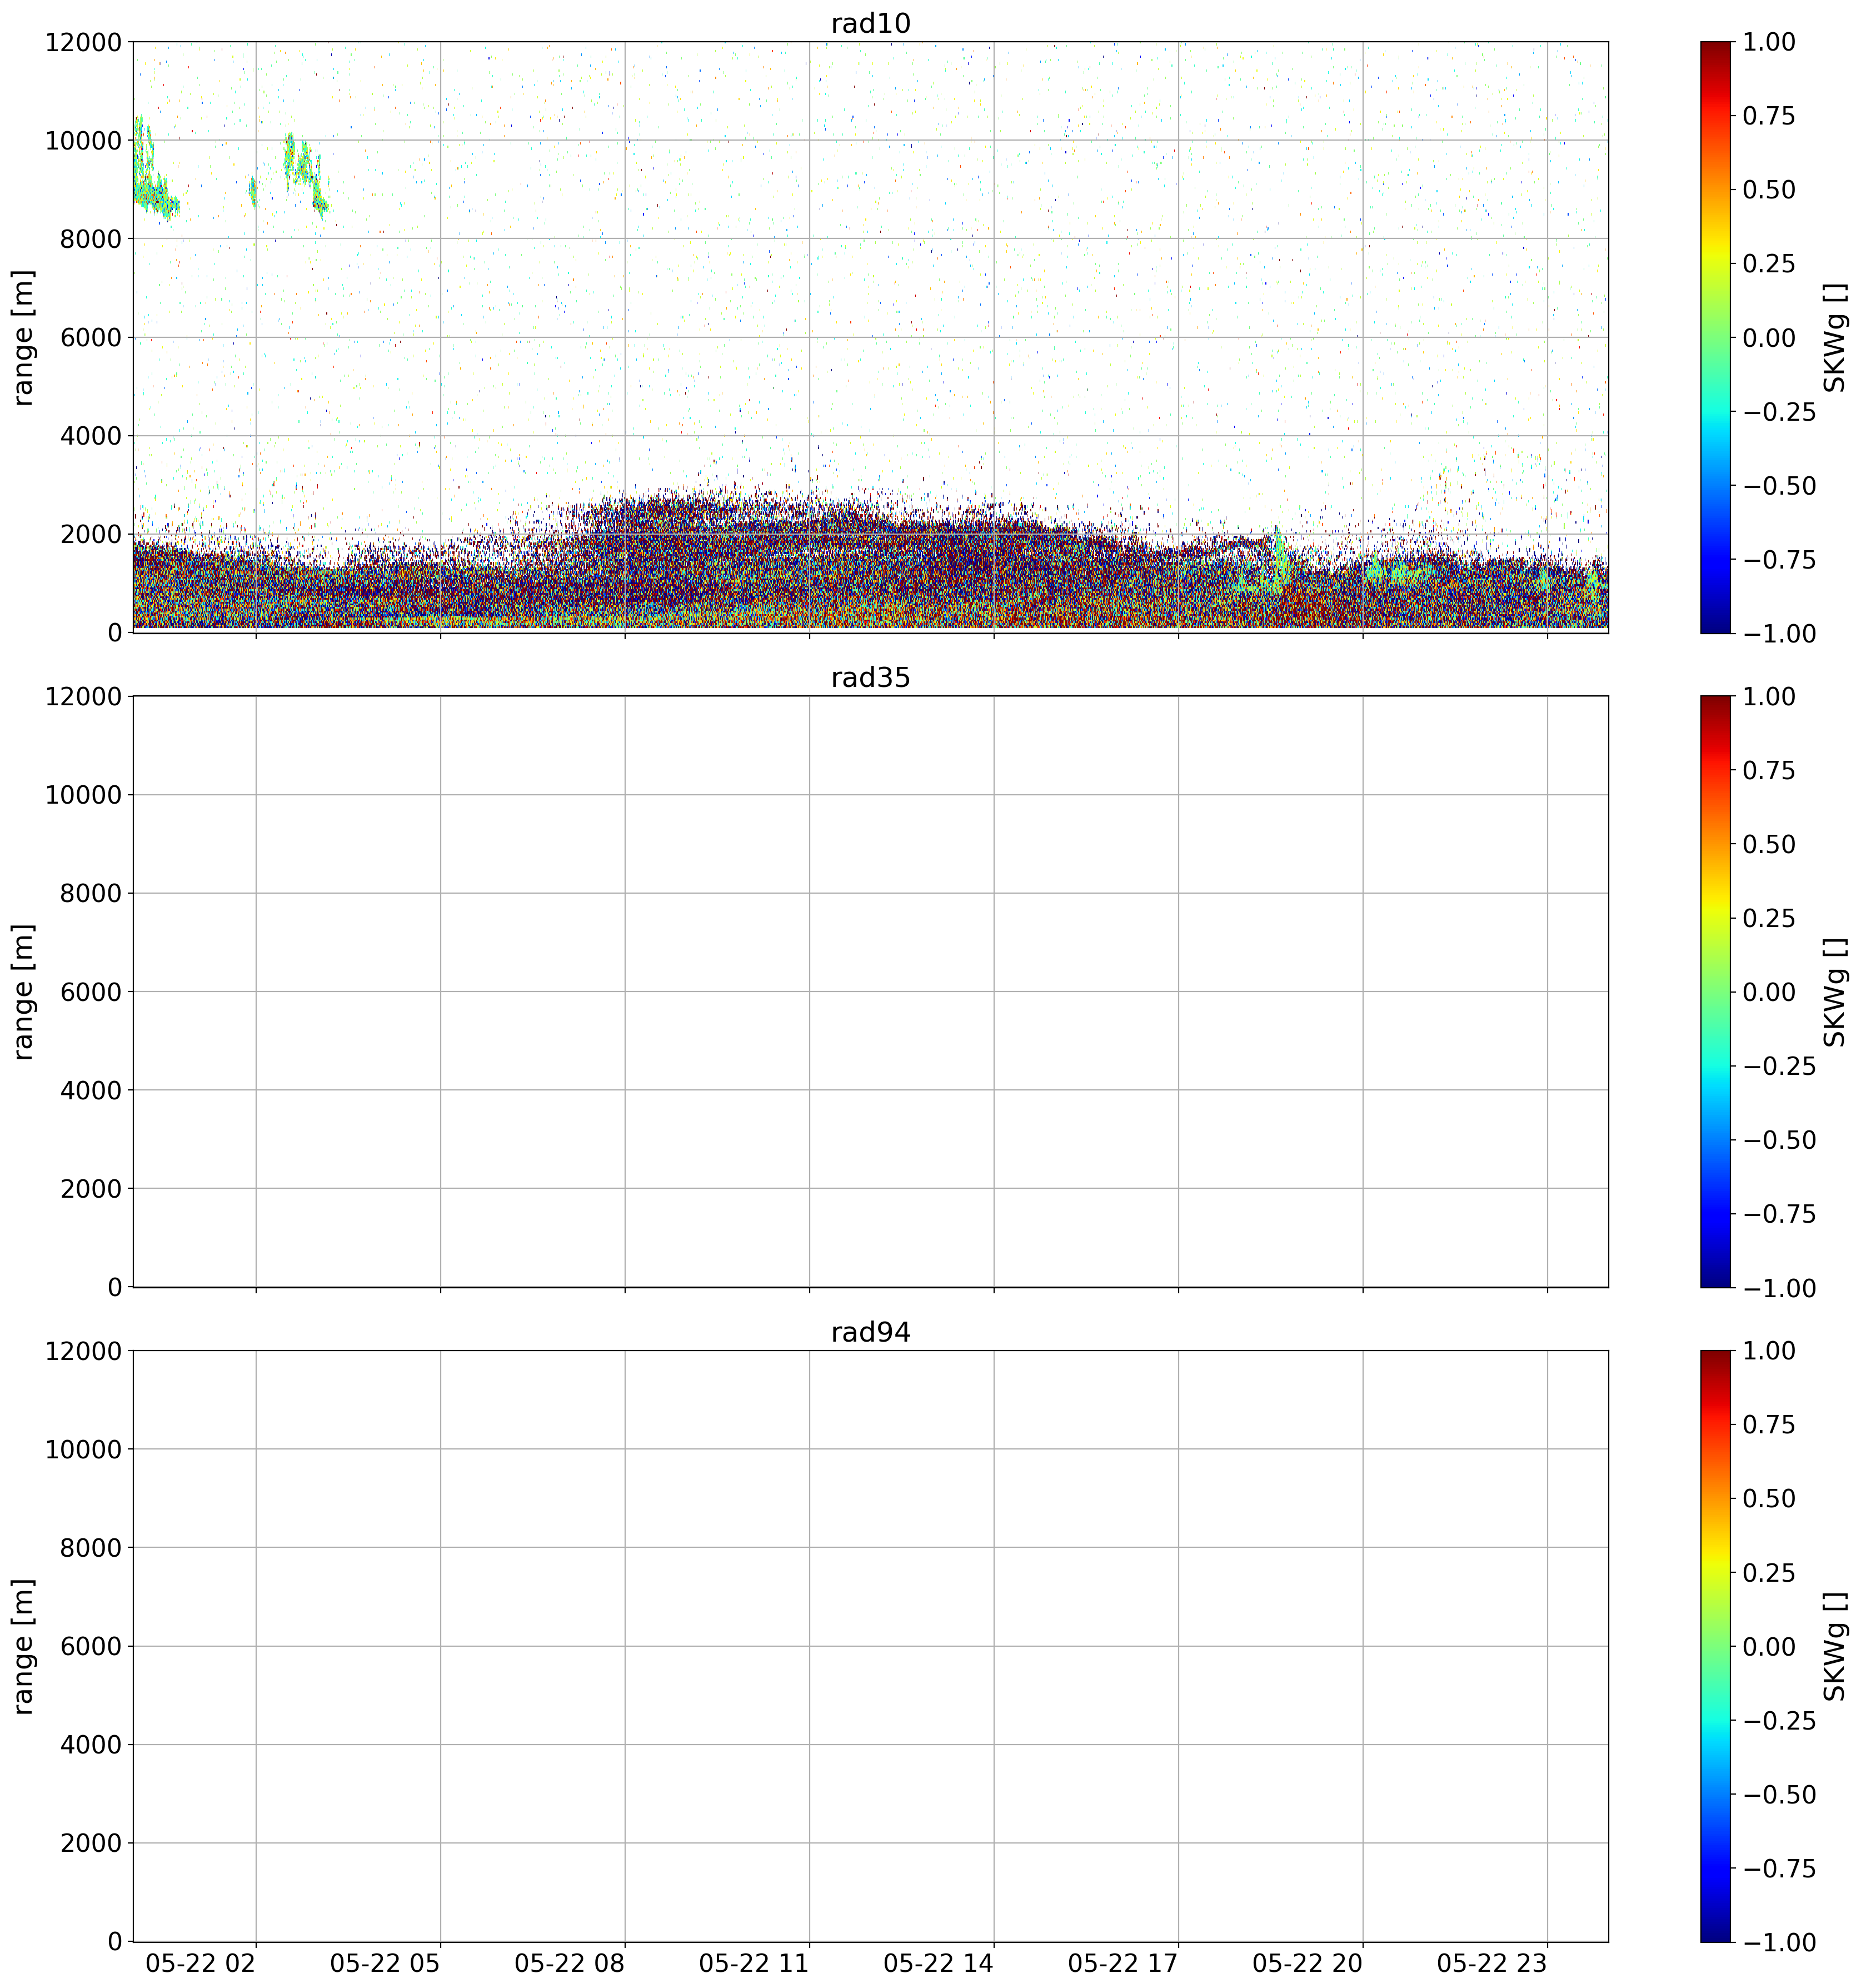Screen dimensions: 1861x1988
Task: Click the 0.75 label on rad35 colorbar
Action: coord(1769,770)
